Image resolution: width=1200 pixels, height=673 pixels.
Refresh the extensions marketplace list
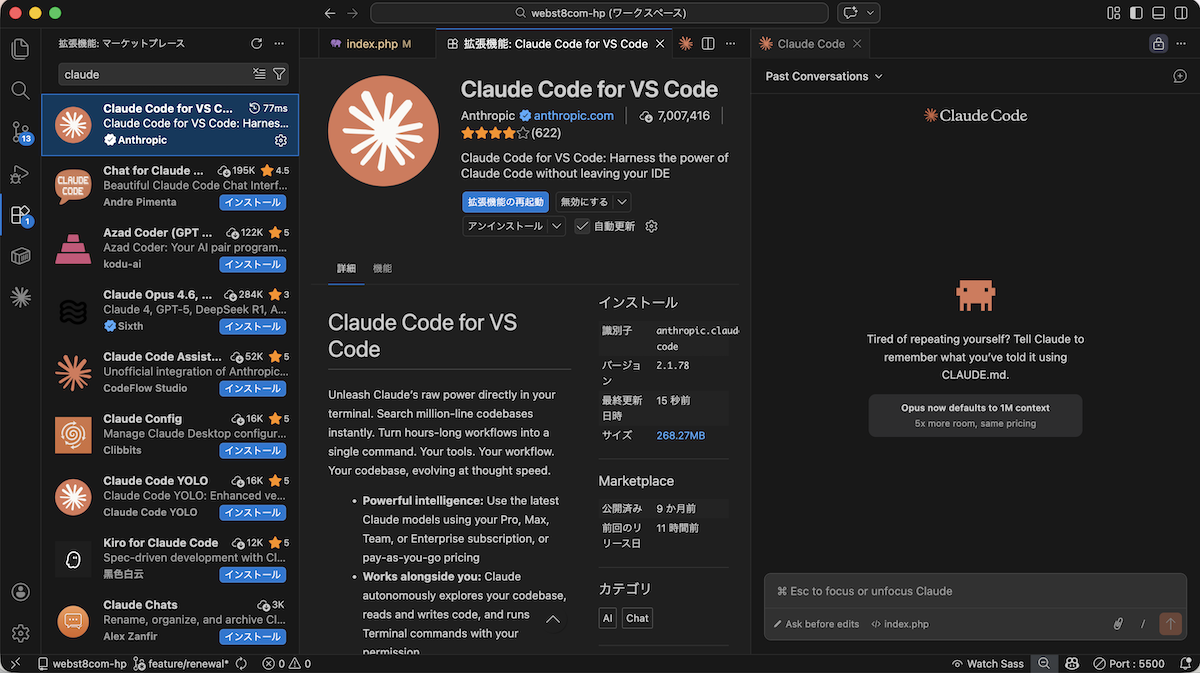[x=257, y=44]
